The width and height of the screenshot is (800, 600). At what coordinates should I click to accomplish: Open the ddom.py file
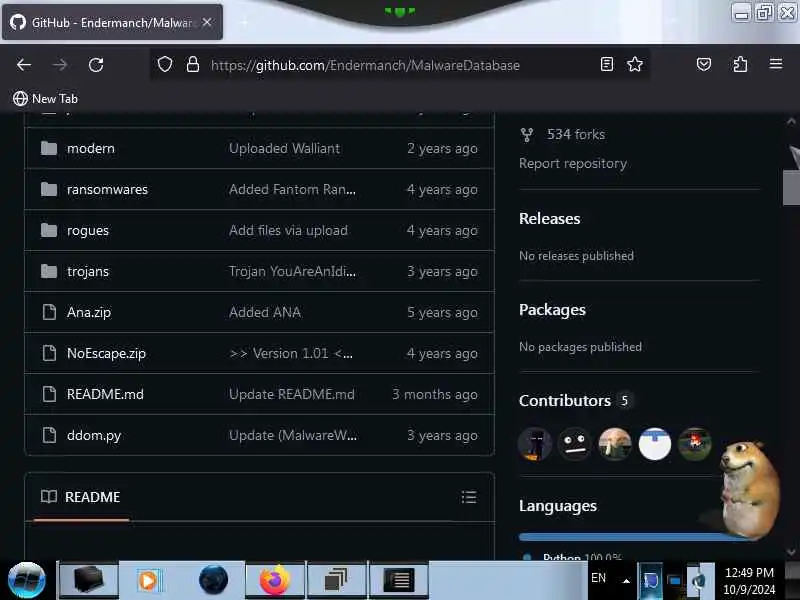94,436
